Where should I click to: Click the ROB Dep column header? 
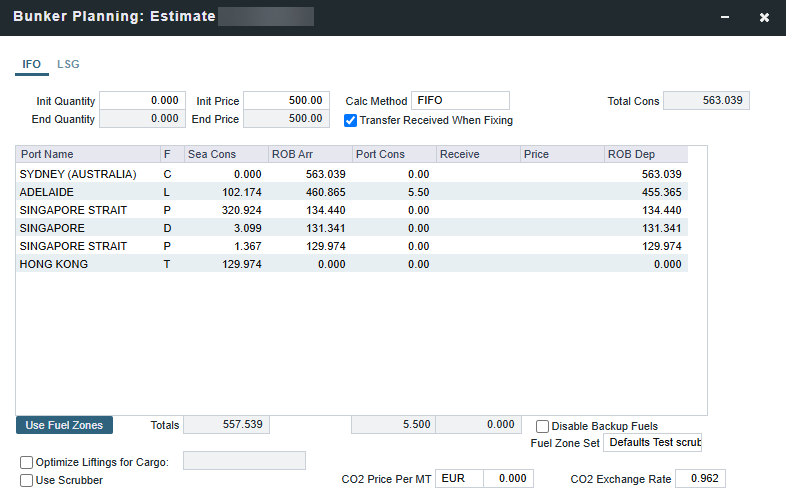(x=645, y=154)
